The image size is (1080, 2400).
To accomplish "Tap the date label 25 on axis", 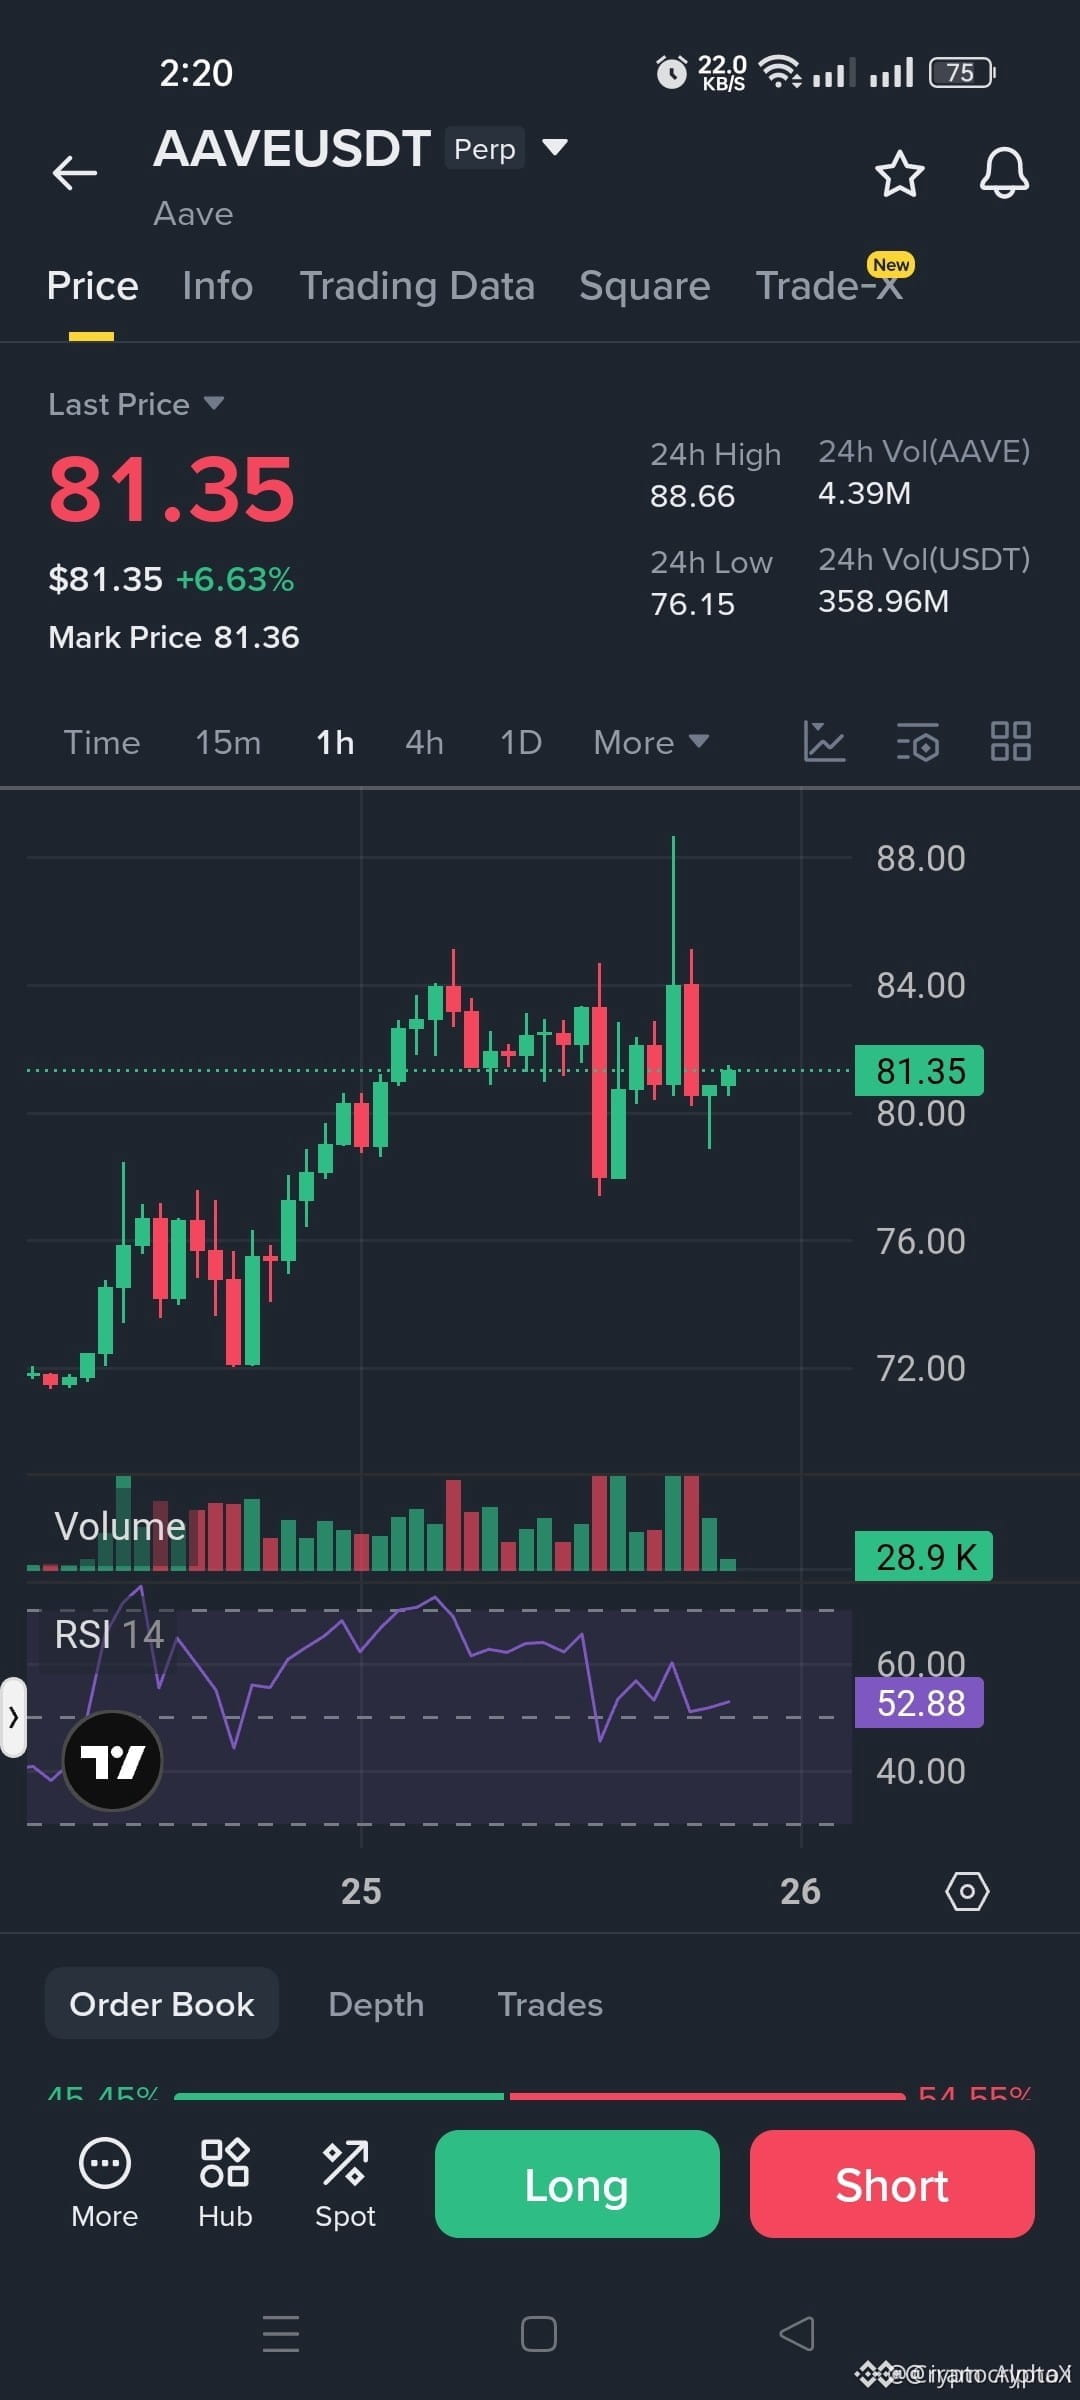I will [x=361, y=1891].
